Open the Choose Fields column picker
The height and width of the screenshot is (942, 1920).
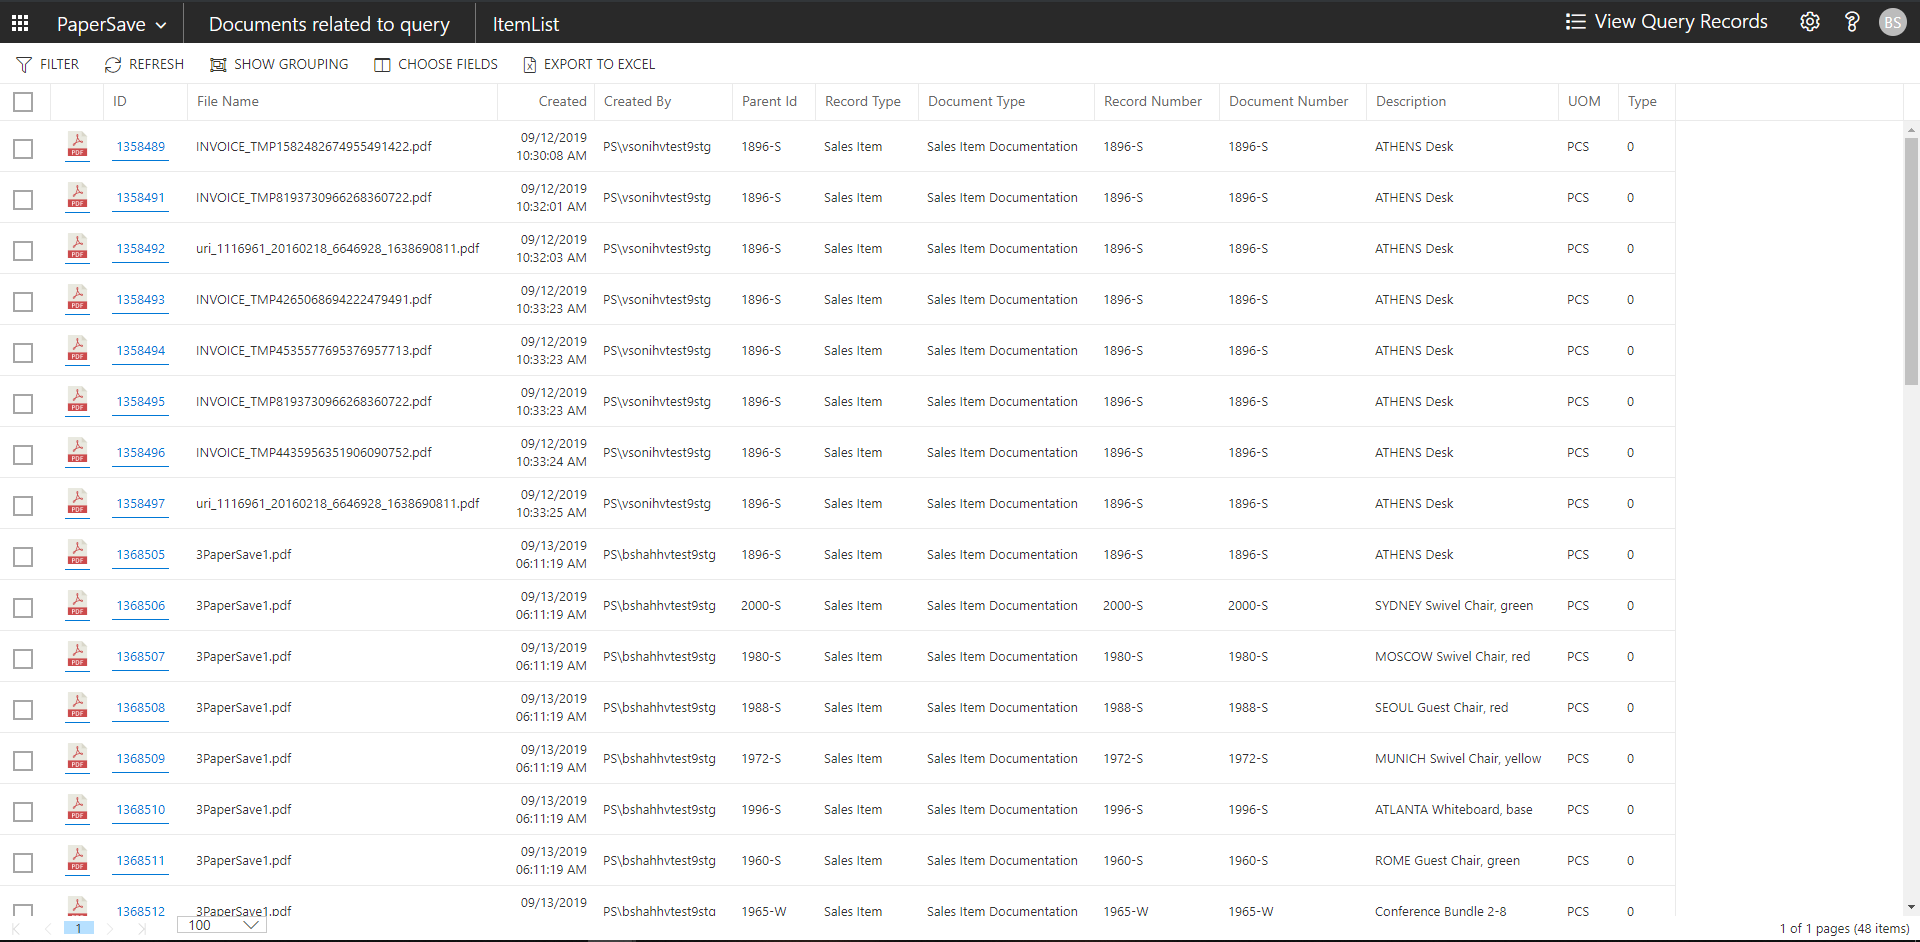436,64
